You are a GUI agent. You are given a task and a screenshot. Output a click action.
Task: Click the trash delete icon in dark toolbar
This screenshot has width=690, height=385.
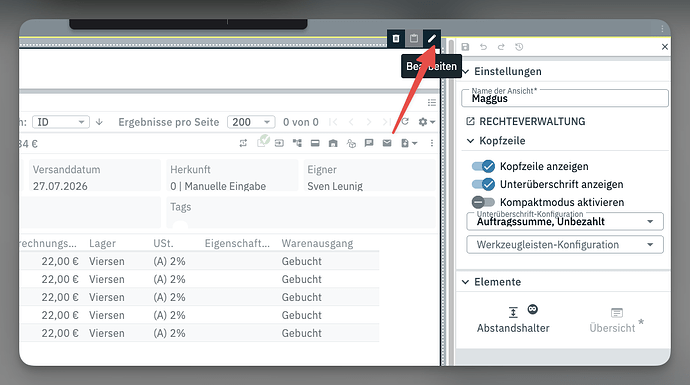pos(396,39)
